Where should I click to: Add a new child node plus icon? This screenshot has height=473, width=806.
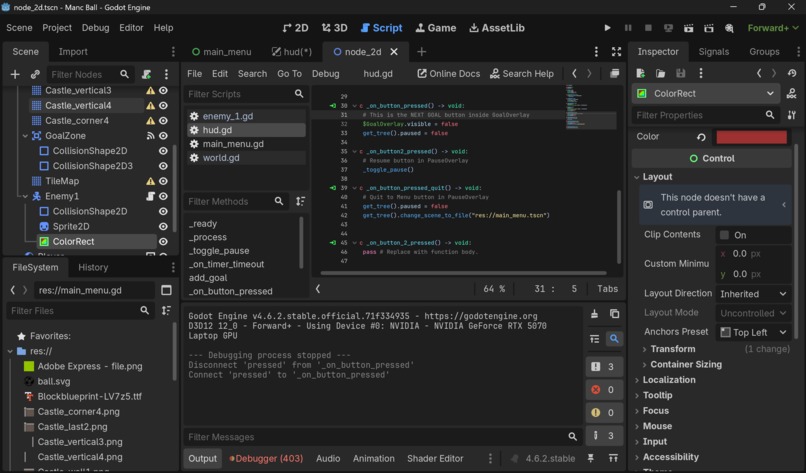[x=15, y=75]
